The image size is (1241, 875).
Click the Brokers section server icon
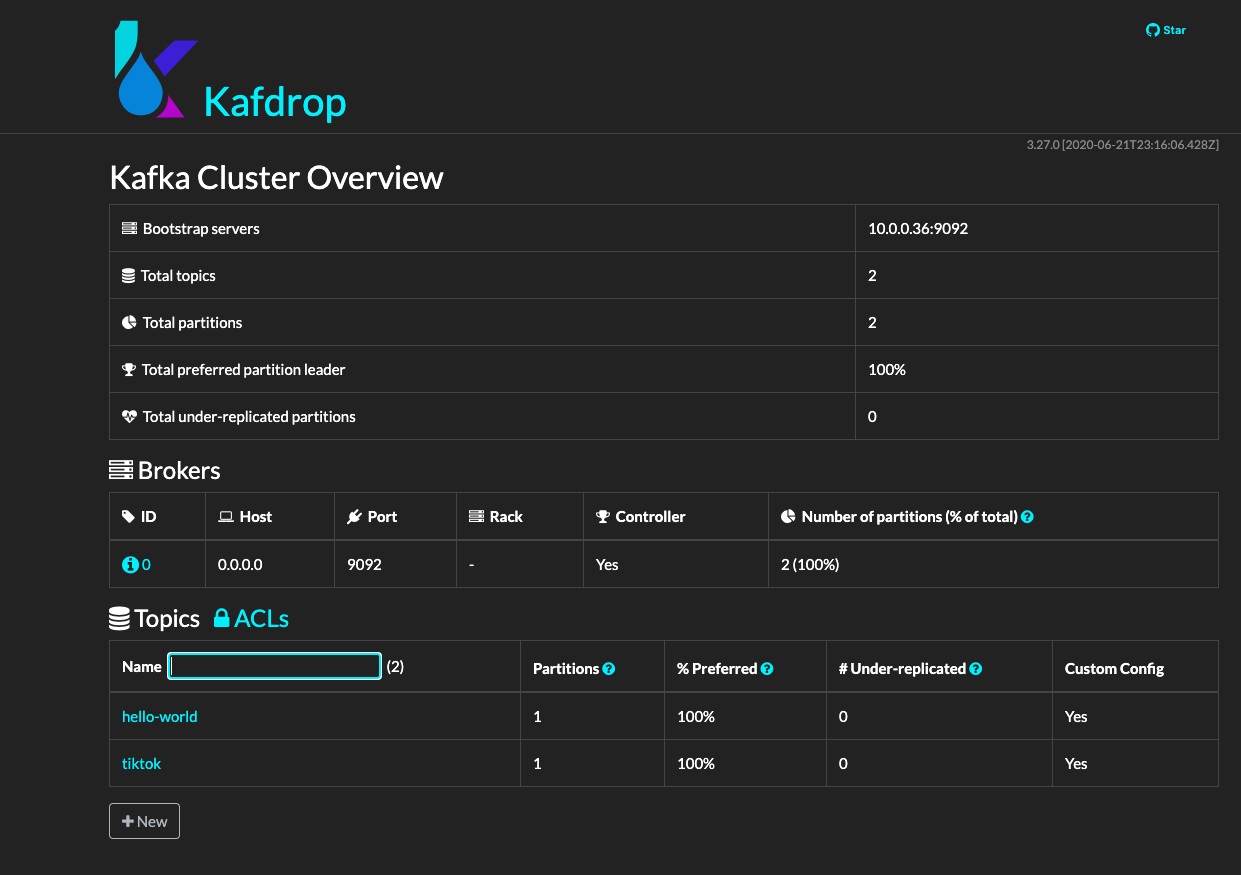[x=120, y=469]
